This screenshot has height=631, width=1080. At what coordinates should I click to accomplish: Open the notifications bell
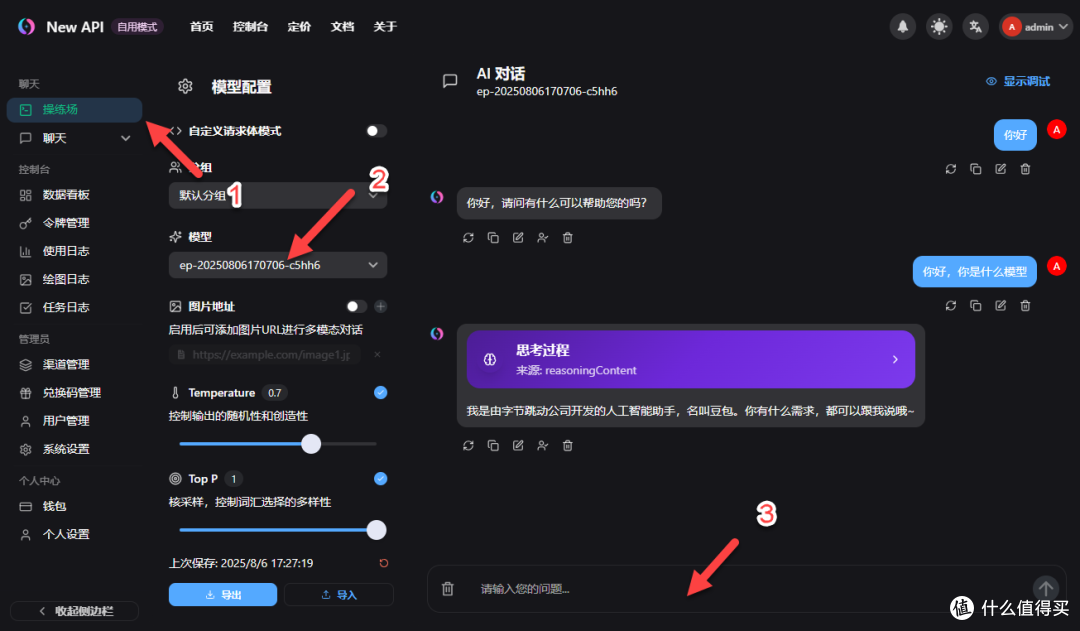coord(902,27)
